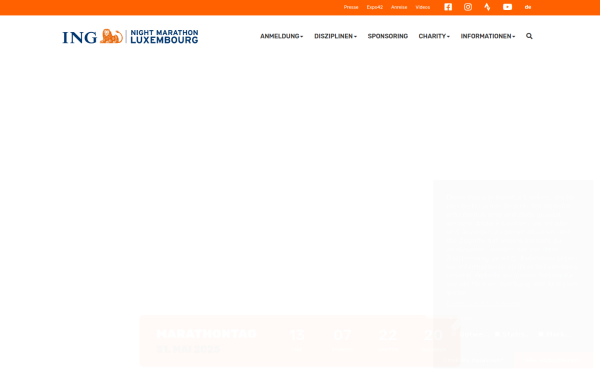Go to the Sponsoring page
This screenshot has height=375, width=600.
(388, 36)
